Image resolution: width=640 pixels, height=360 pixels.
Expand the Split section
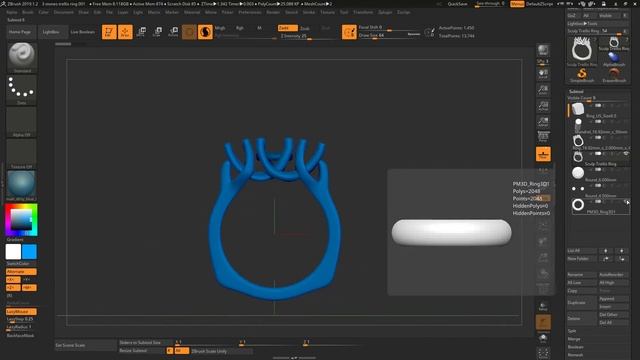click(x=572, y=331)
